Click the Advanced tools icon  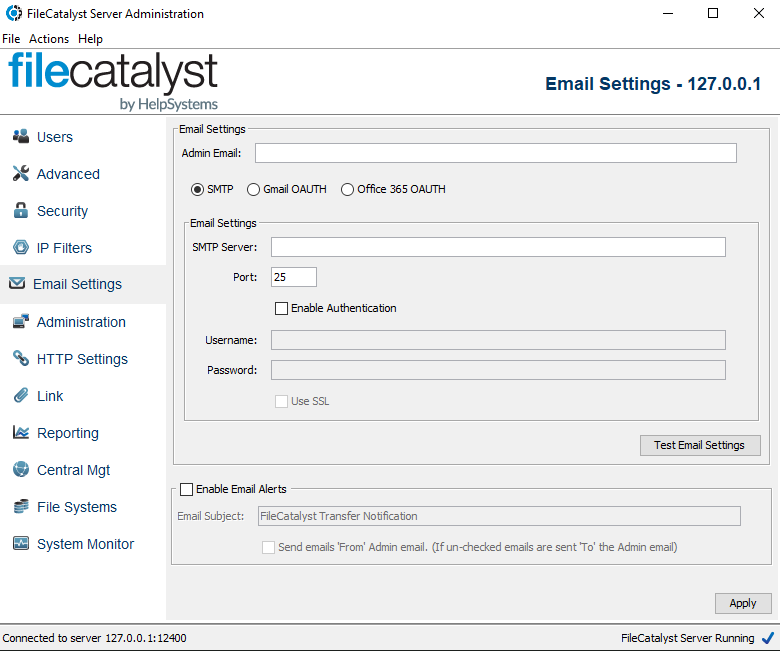(x=21, y=173)
